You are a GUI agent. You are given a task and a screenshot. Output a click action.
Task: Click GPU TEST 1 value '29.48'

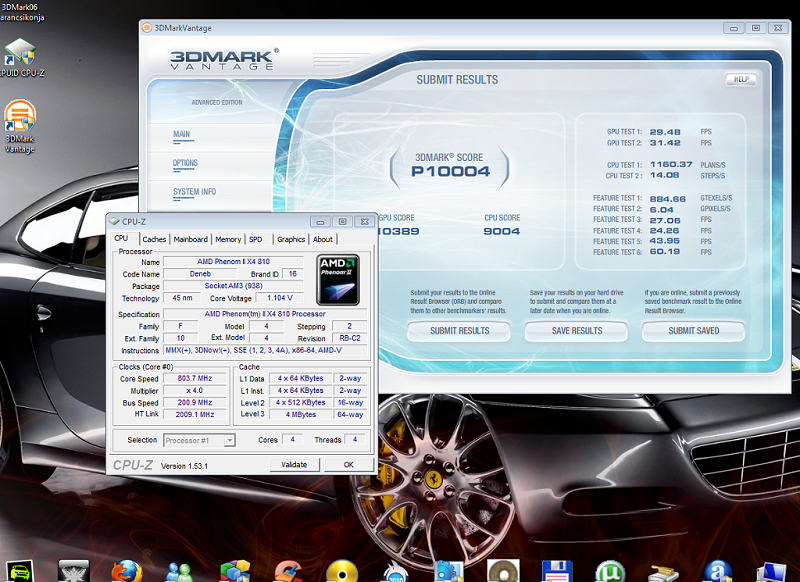click(665, 132)
